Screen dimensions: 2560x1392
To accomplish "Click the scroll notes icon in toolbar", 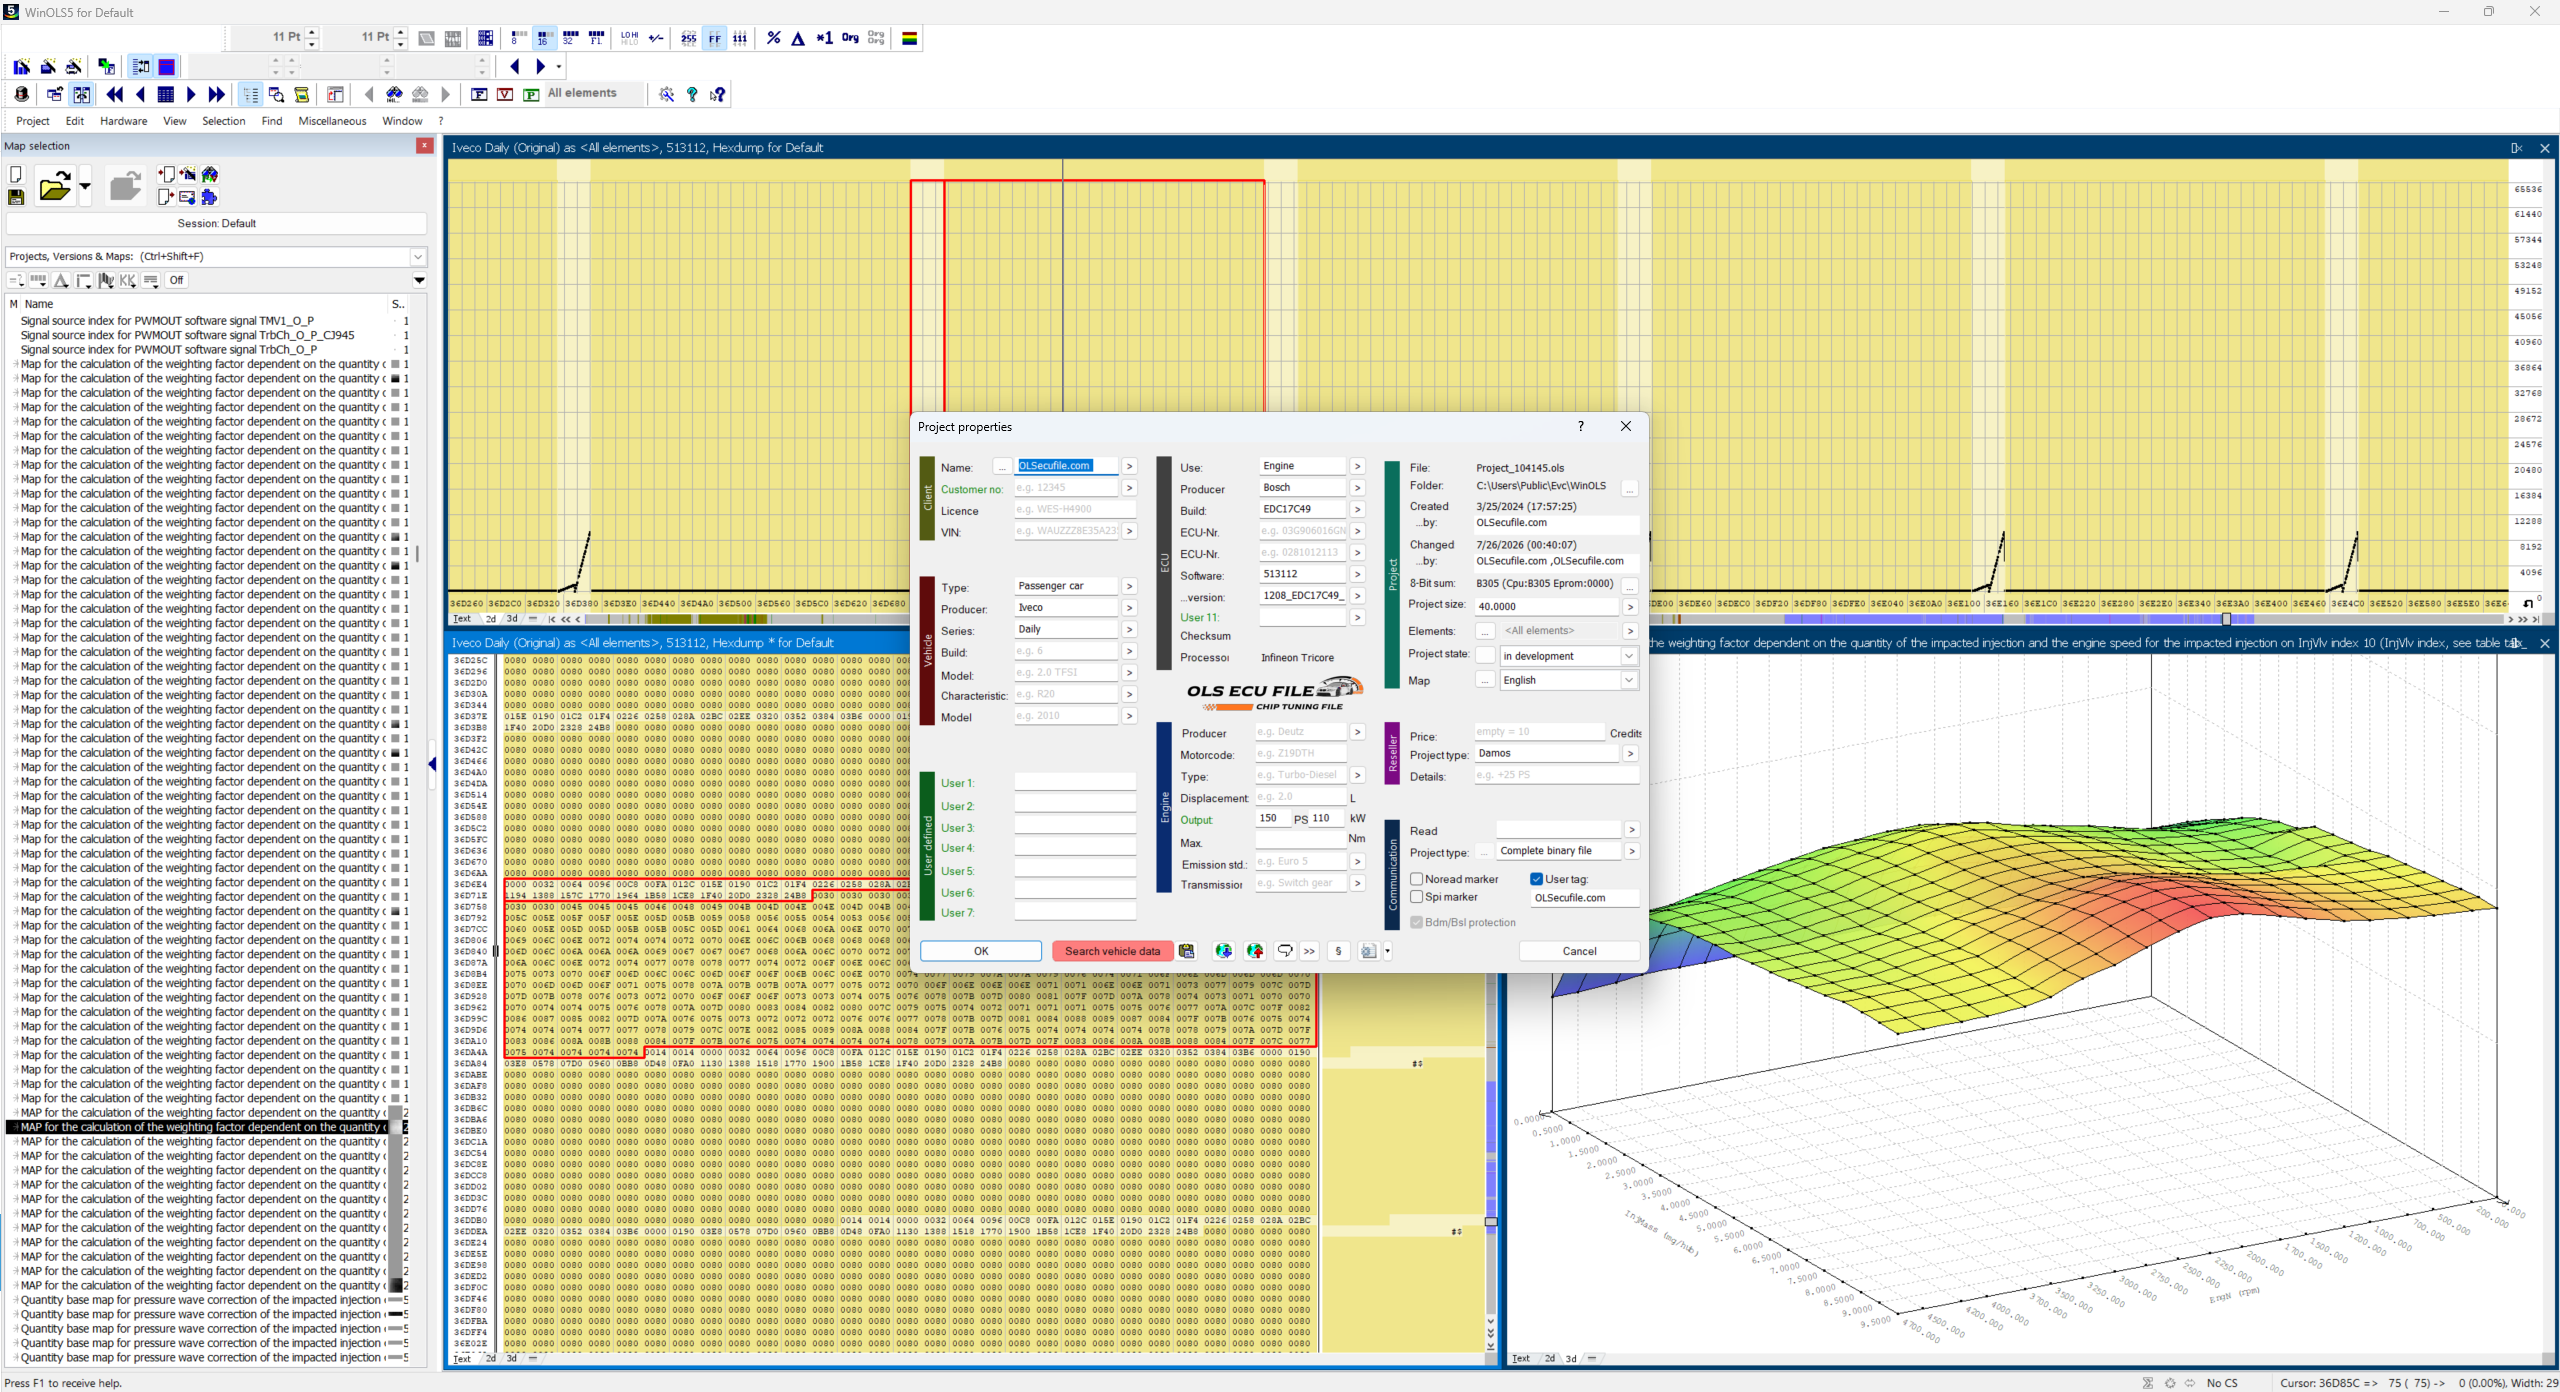I will (x=301, y=94).
